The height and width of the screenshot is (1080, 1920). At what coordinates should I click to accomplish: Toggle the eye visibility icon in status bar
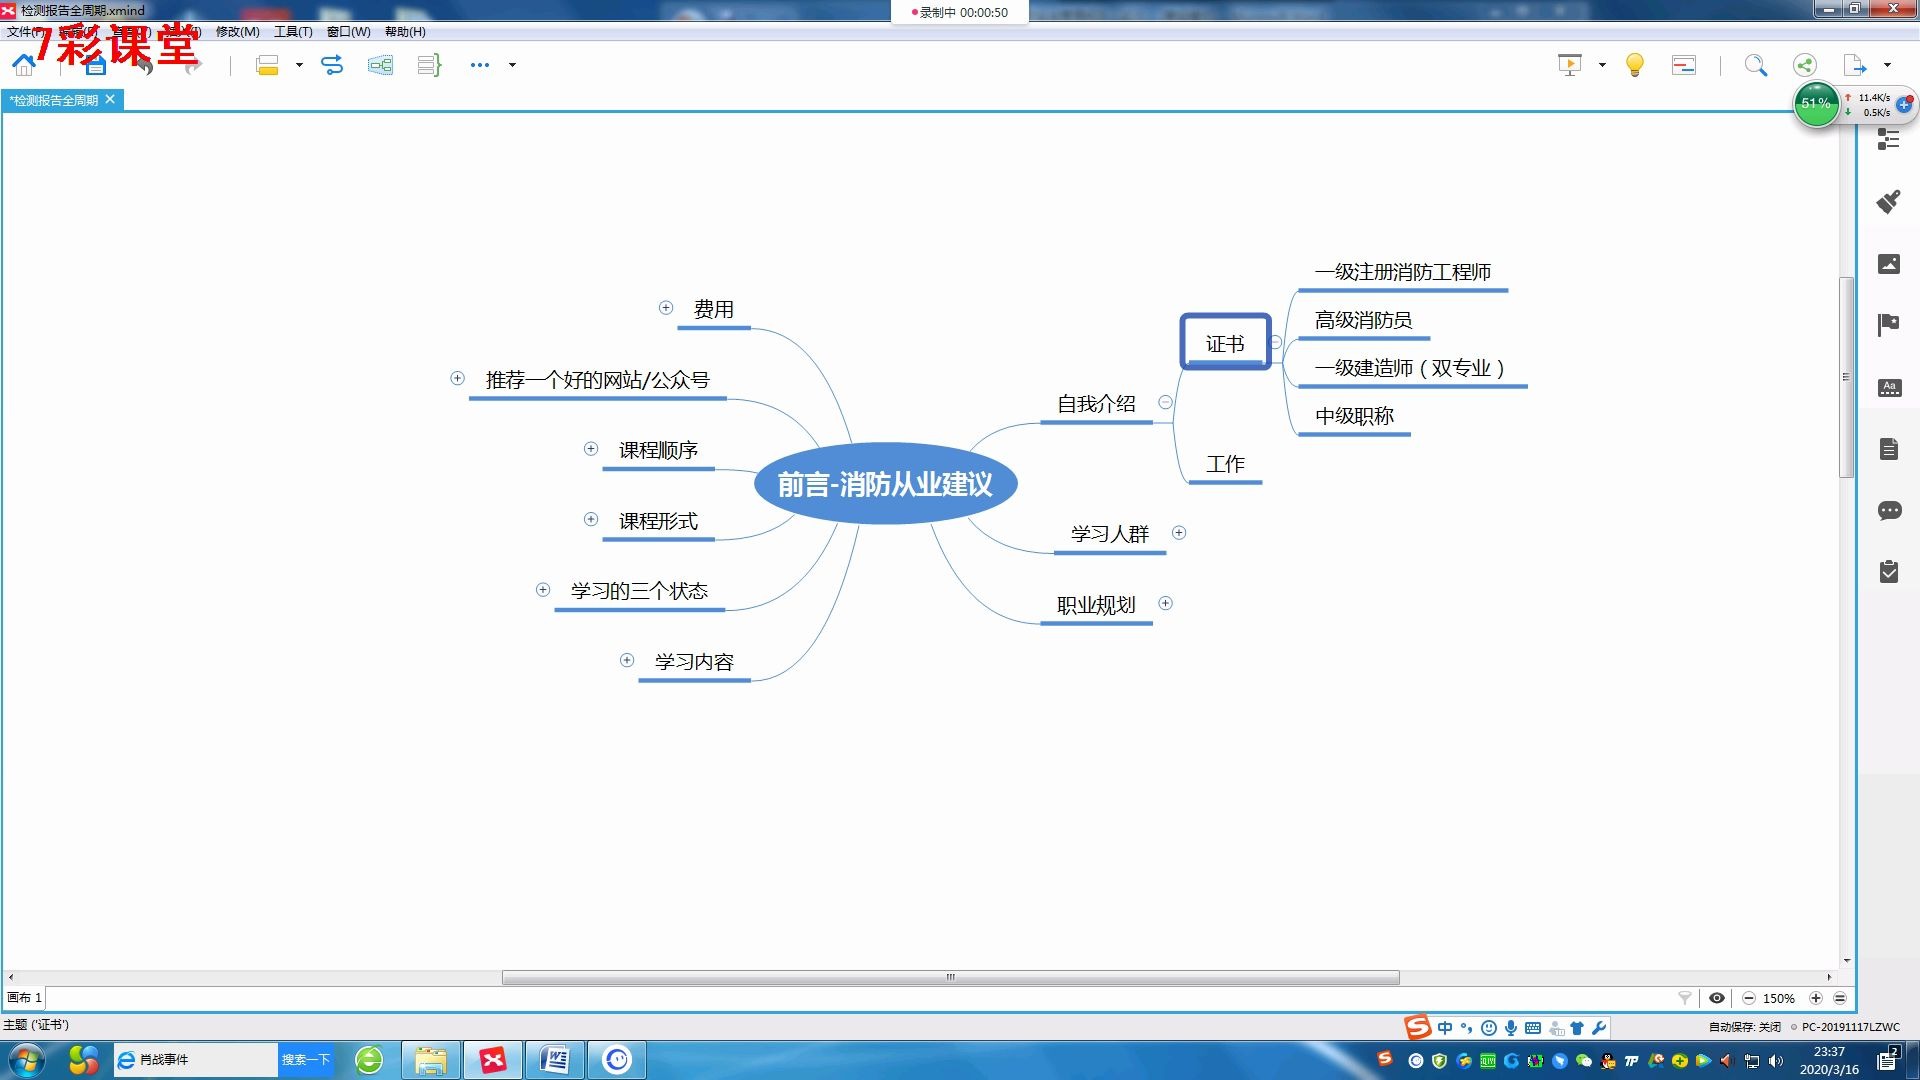click(1717, 998)
